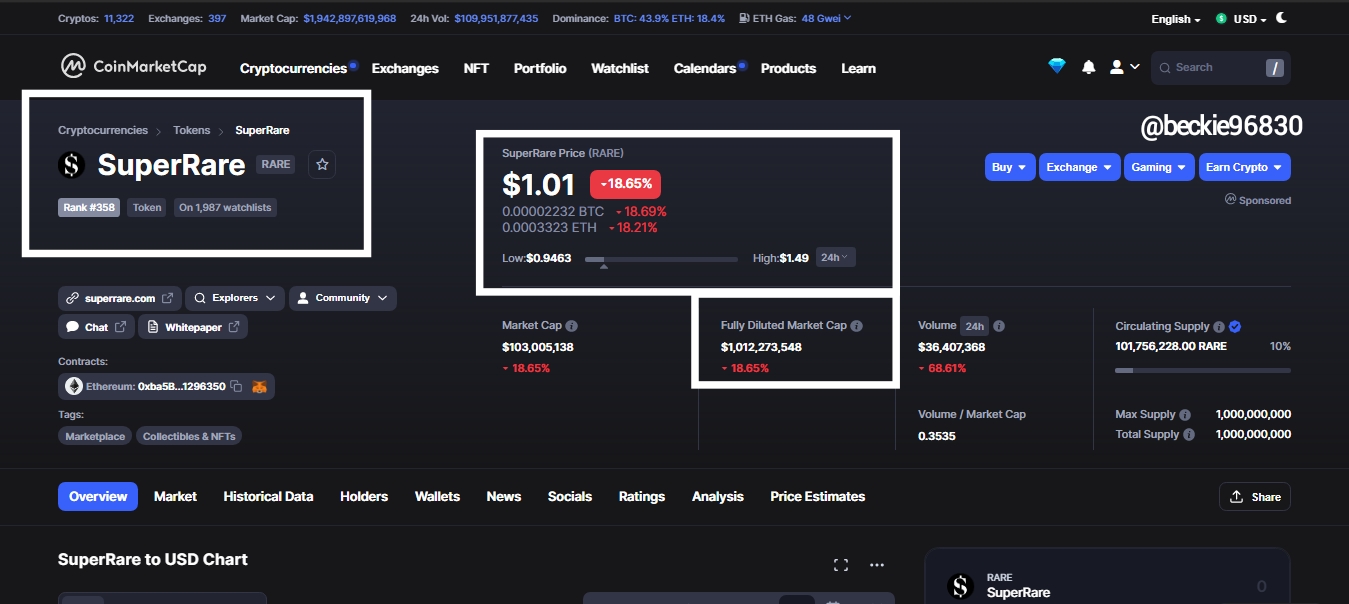Select the Overview tab
The image size is (1349, 604).
click(x=98, y=496)
